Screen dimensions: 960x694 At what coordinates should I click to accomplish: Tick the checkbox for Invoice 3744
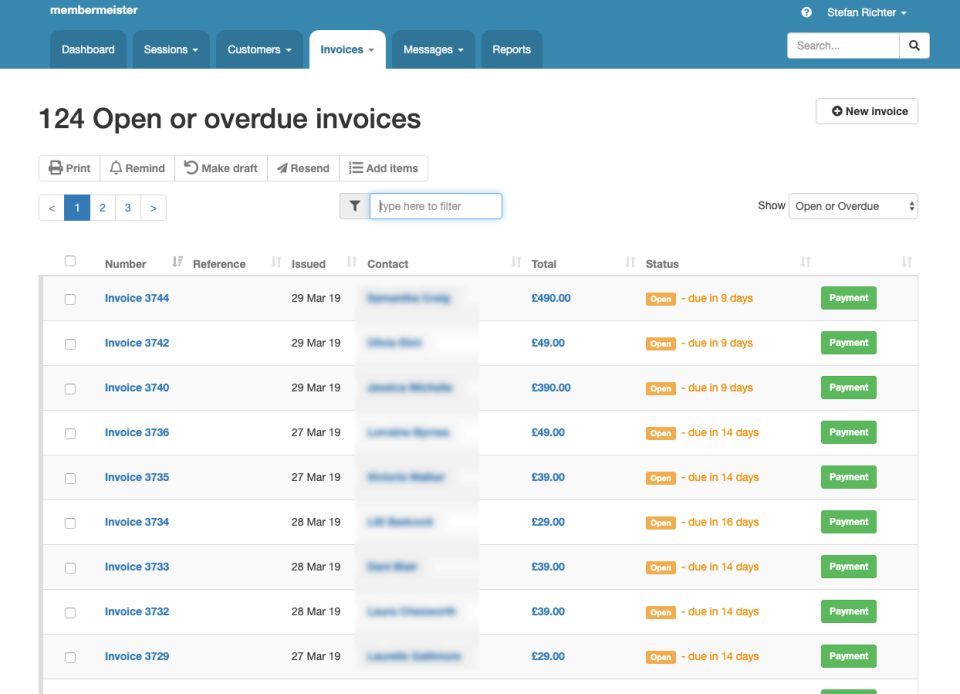70,299
